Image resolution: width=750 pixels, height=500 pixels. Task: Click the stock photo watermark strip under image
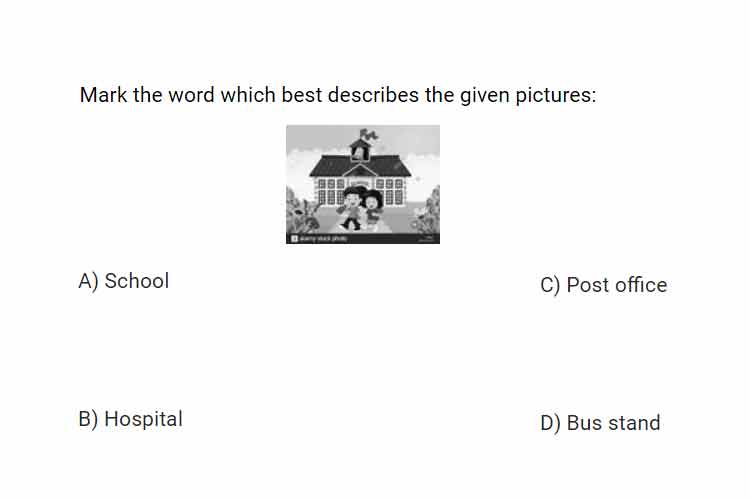(363, 238)
